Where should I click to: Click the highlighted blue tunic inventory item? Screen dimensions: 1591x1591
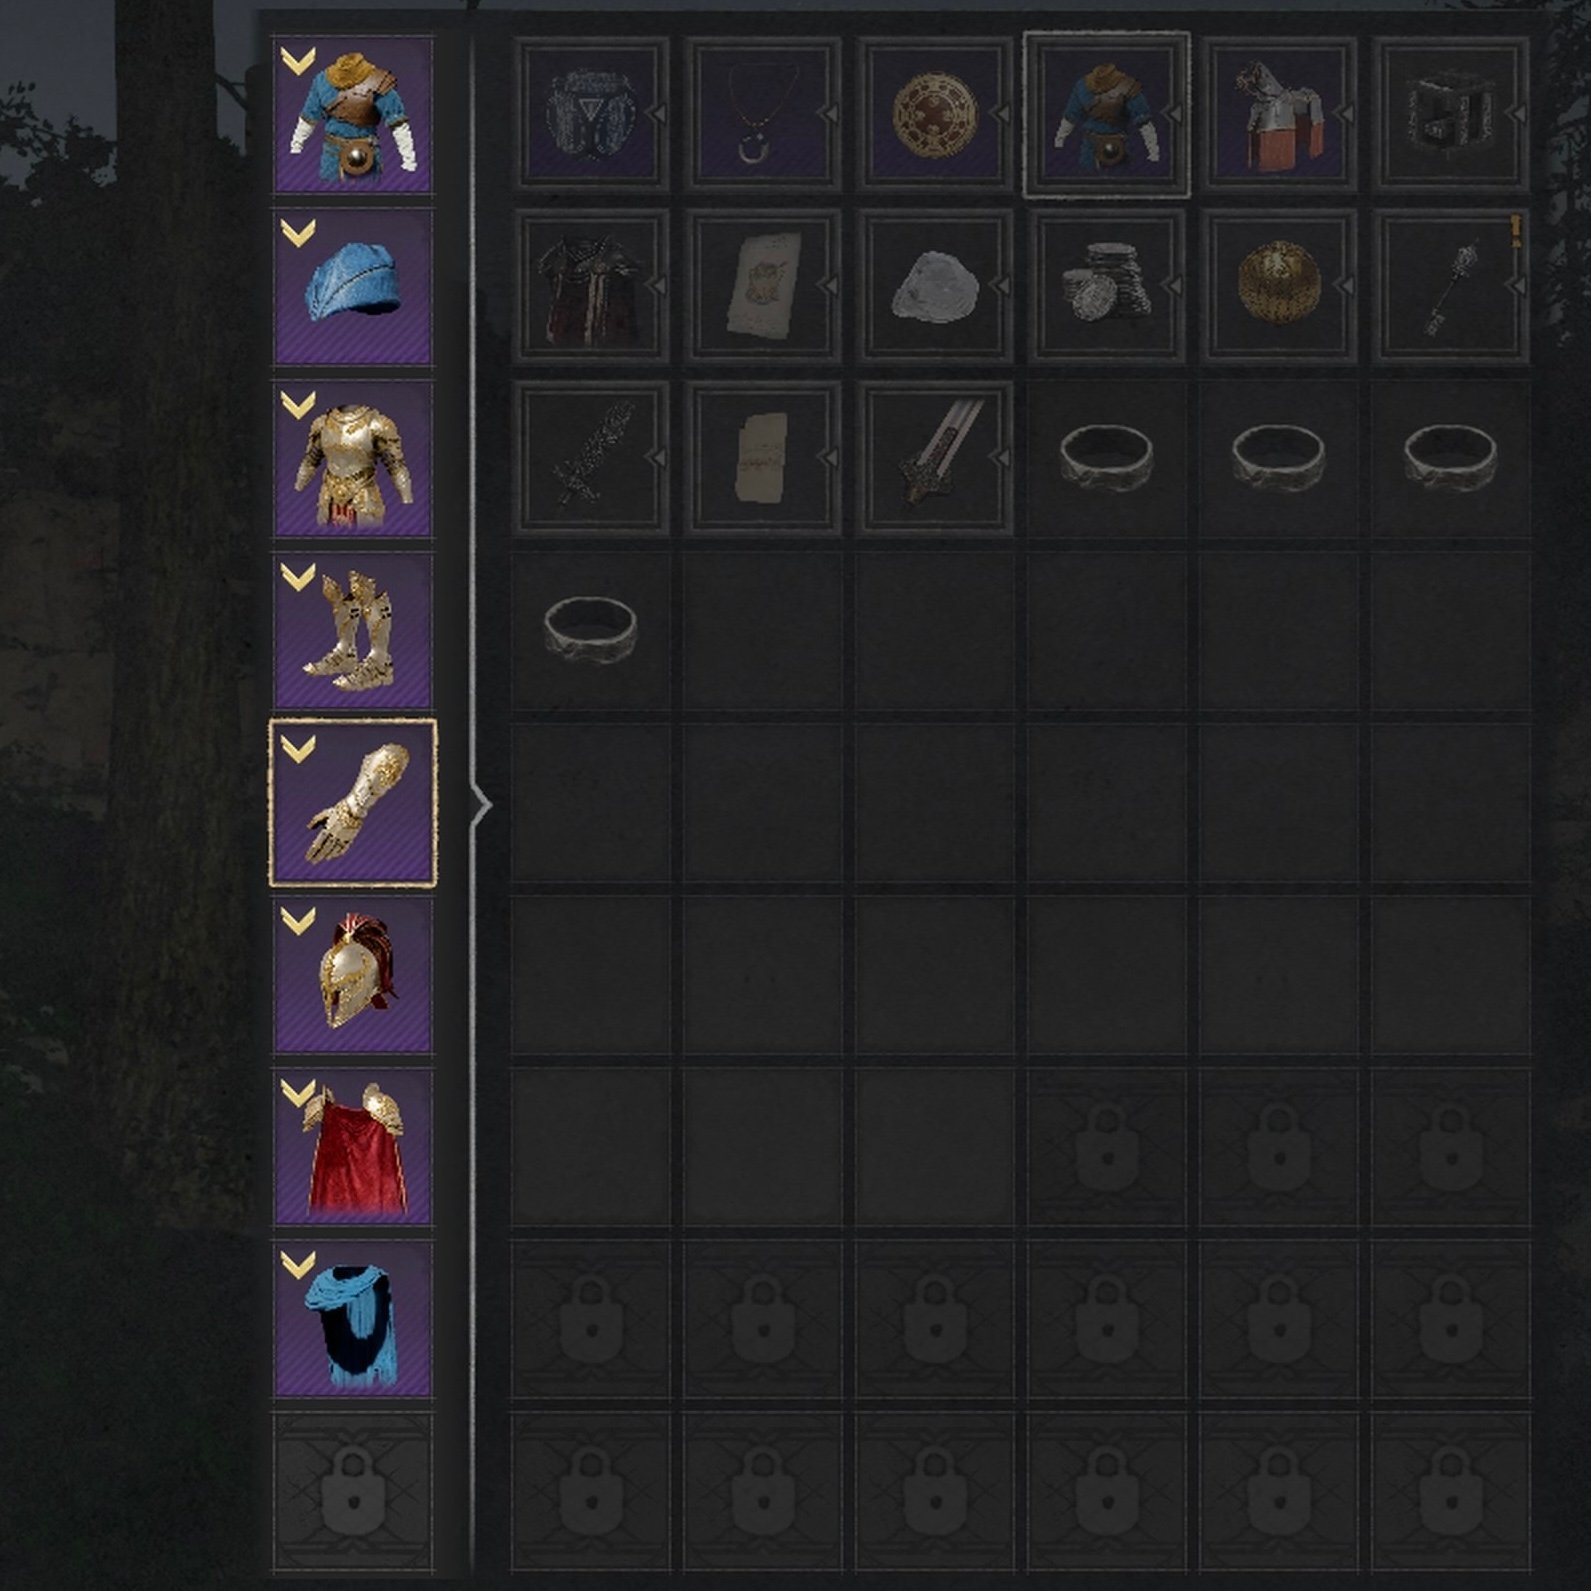coord(1107,115)
